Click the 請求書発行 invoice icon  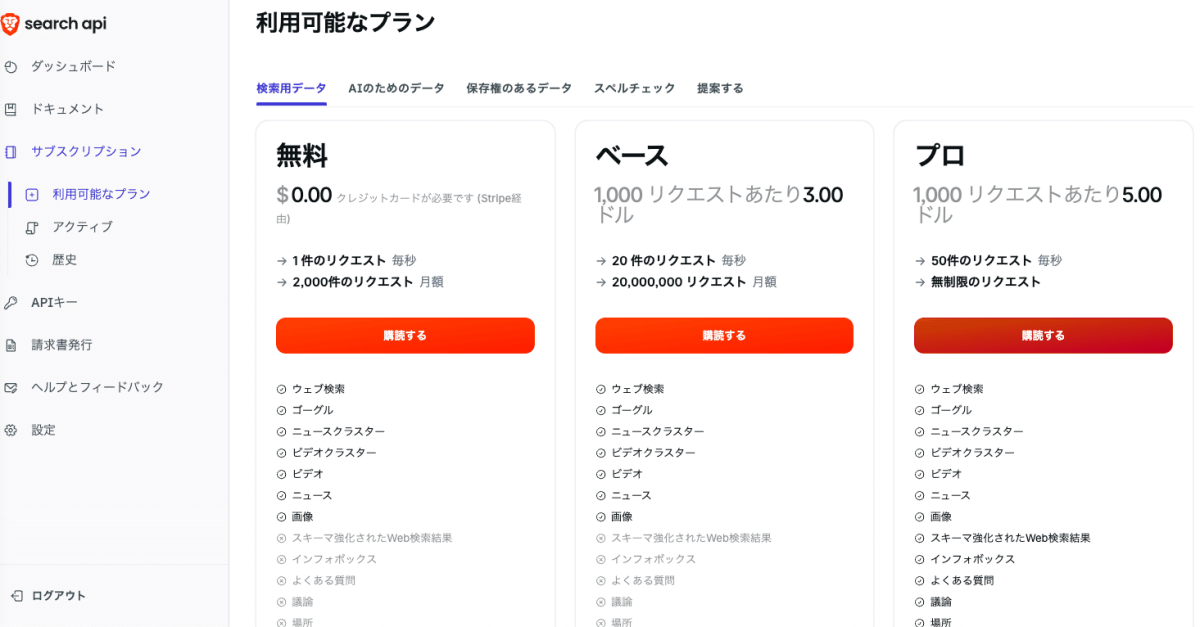click(x=11, y=345)
